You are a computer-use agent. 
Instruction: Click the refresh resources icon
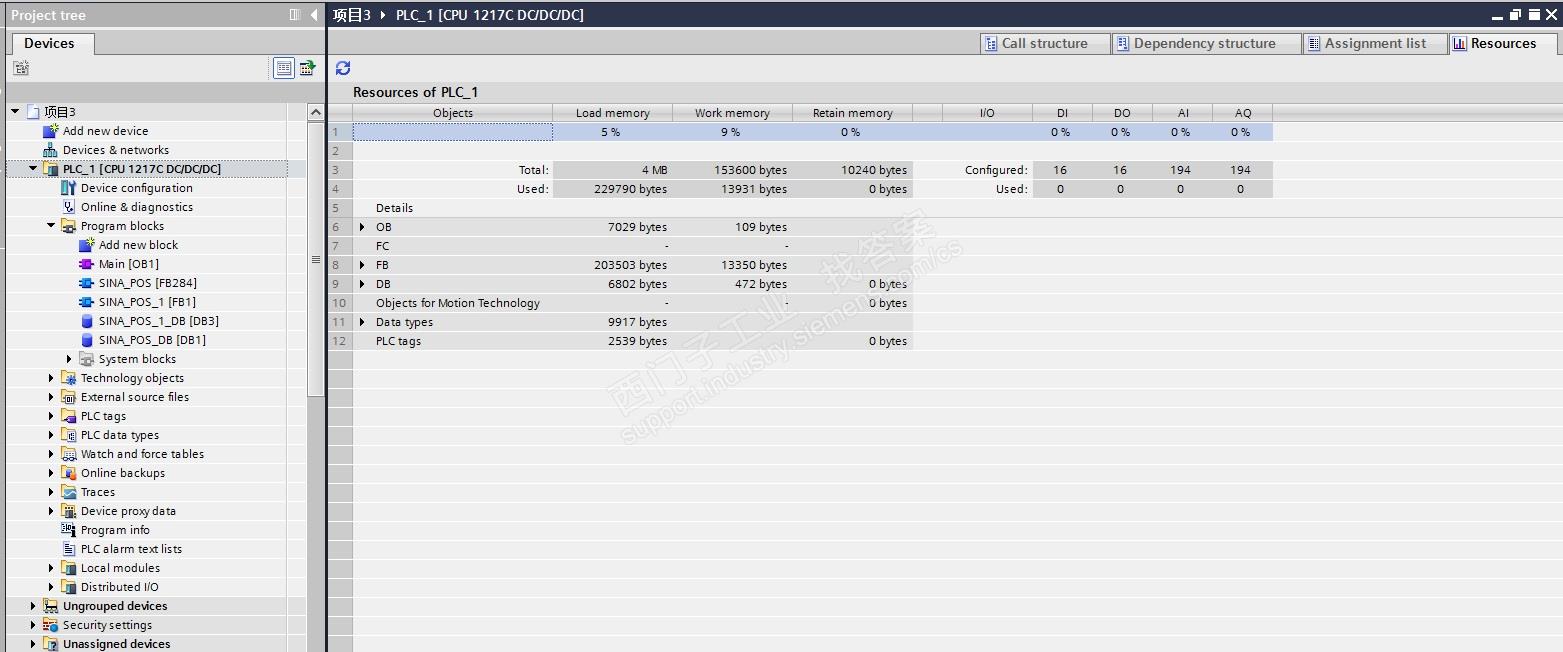pos(343,68)
